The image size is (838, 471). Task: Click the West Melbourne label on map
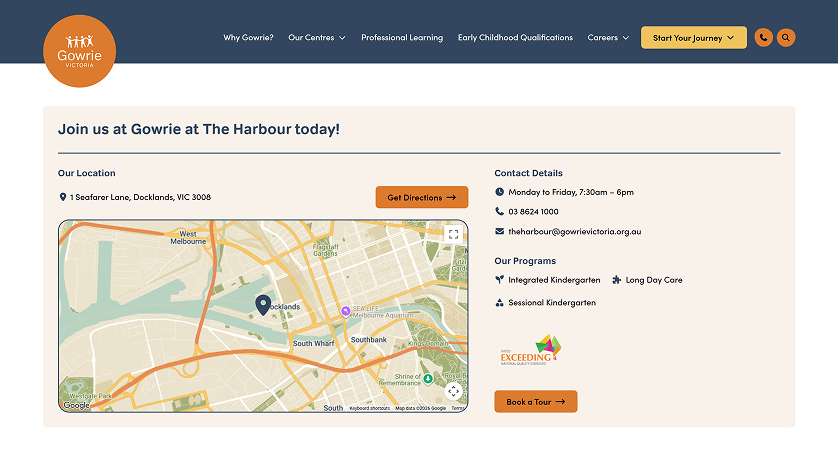(188, 237)
